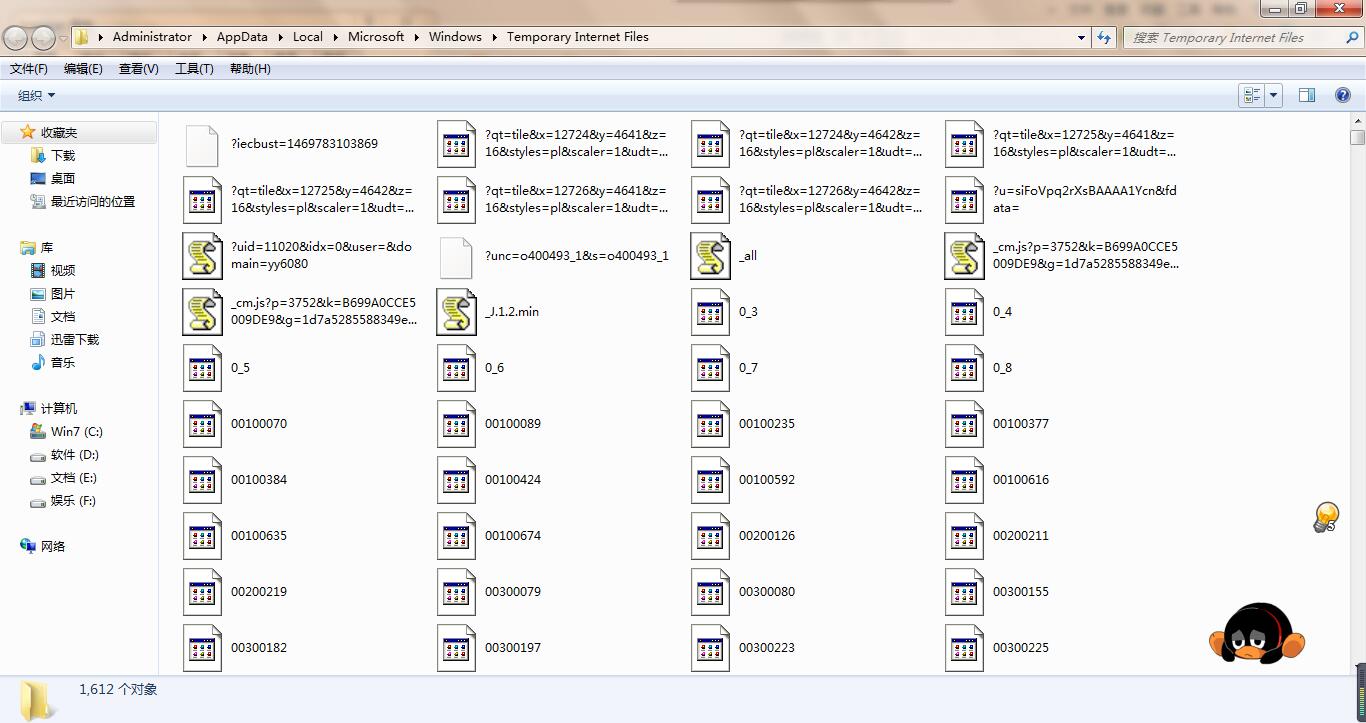Click the yellow lightbulb floating icon
This screenshot has width=1366, height=723.
click(1325, 517)
